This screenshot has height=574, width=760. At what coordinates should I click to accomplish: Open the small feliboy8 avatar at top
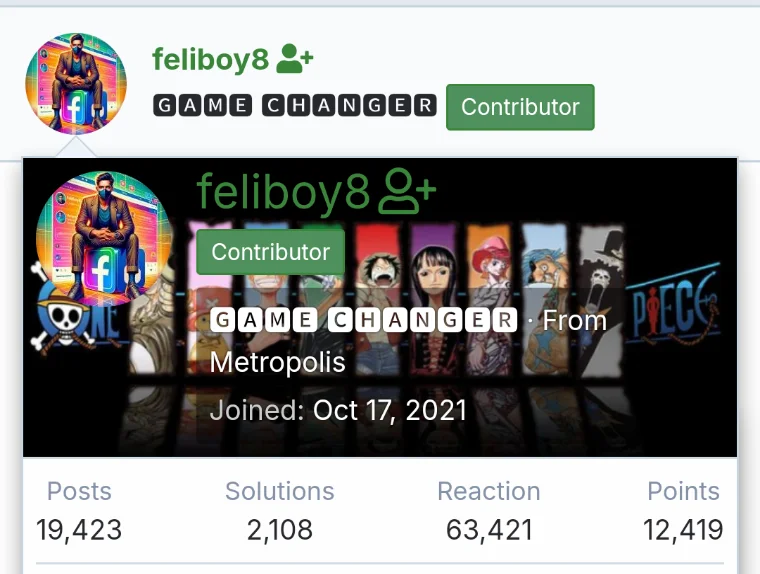[x=76, y=83]
